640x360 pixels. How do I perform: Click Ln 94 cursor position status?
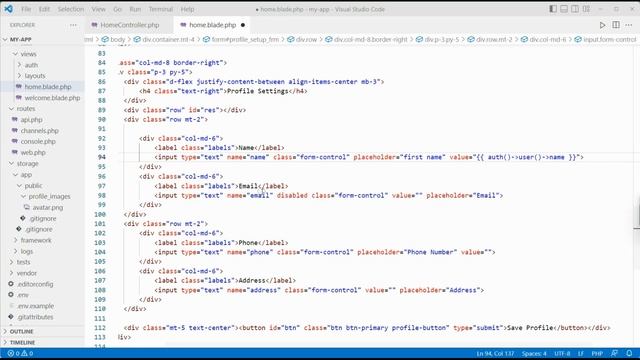(x=495, y=353)
